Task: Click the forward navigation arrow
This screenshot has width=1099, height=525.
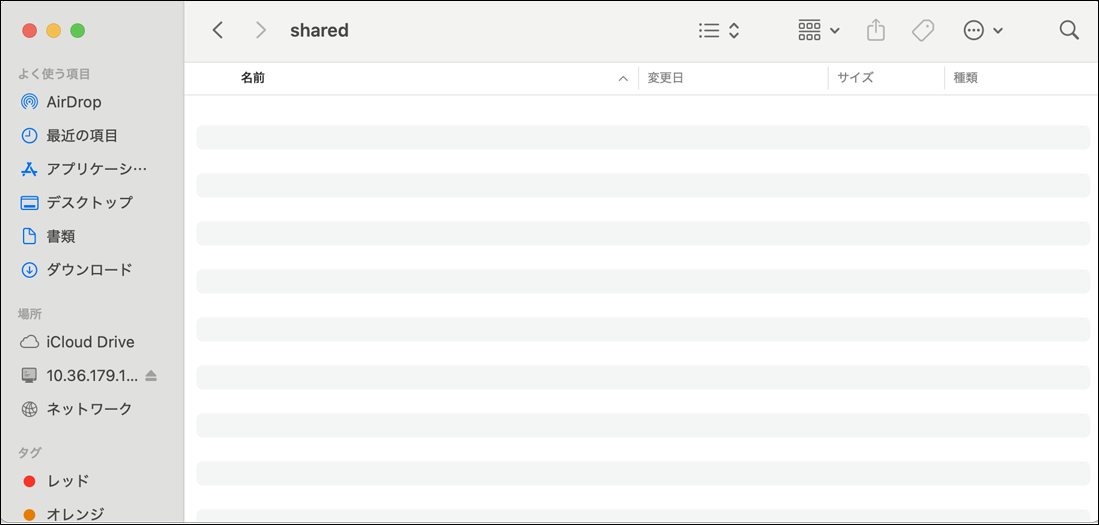Action: coord(261,30)
